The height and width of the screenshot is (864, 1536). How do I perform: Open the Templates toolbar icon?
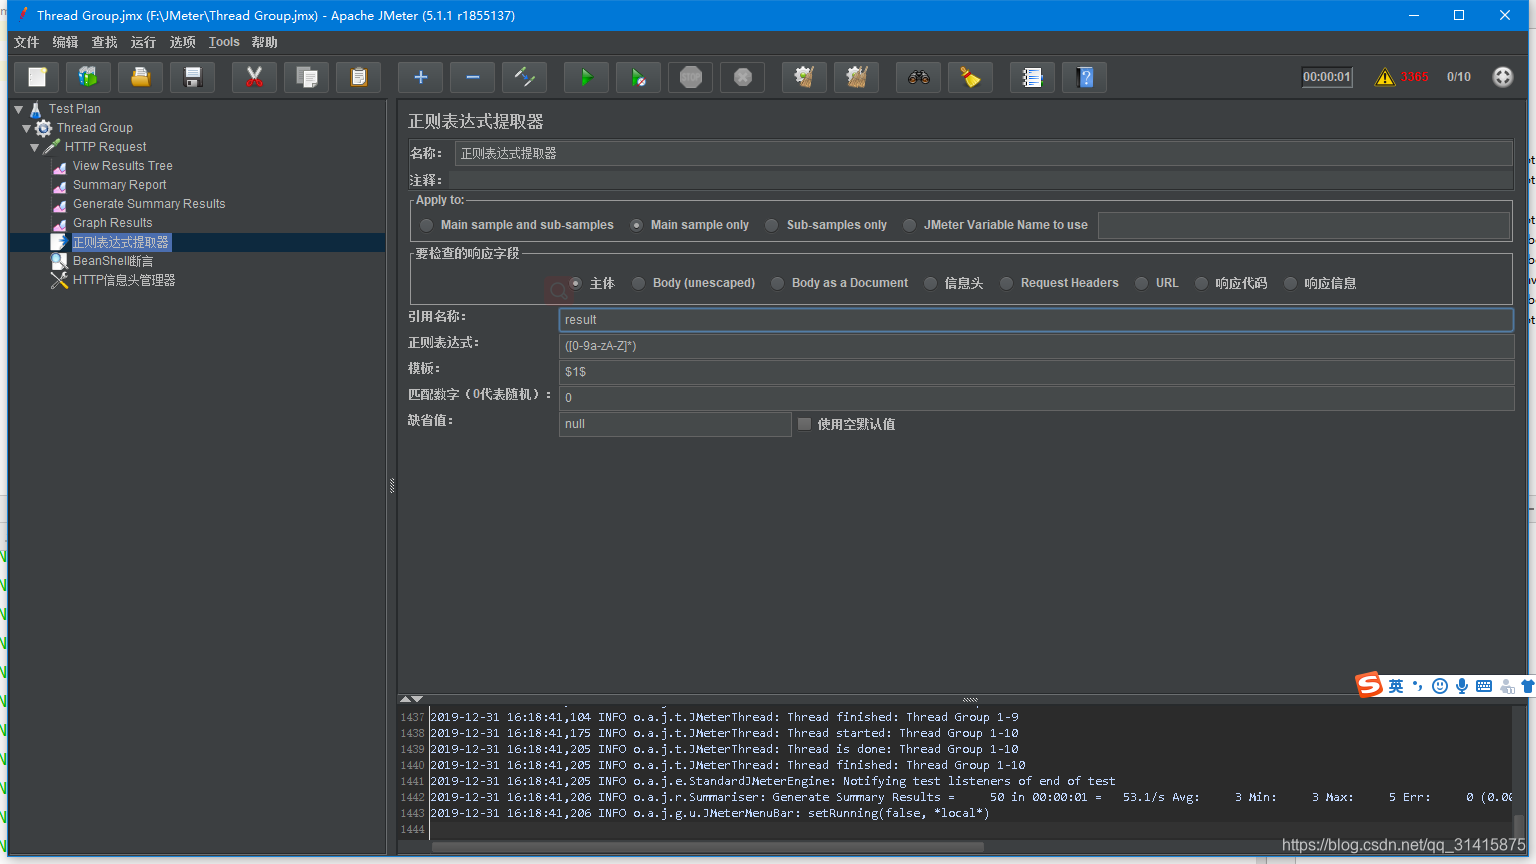pyautogui.click(x=89, y=77)
